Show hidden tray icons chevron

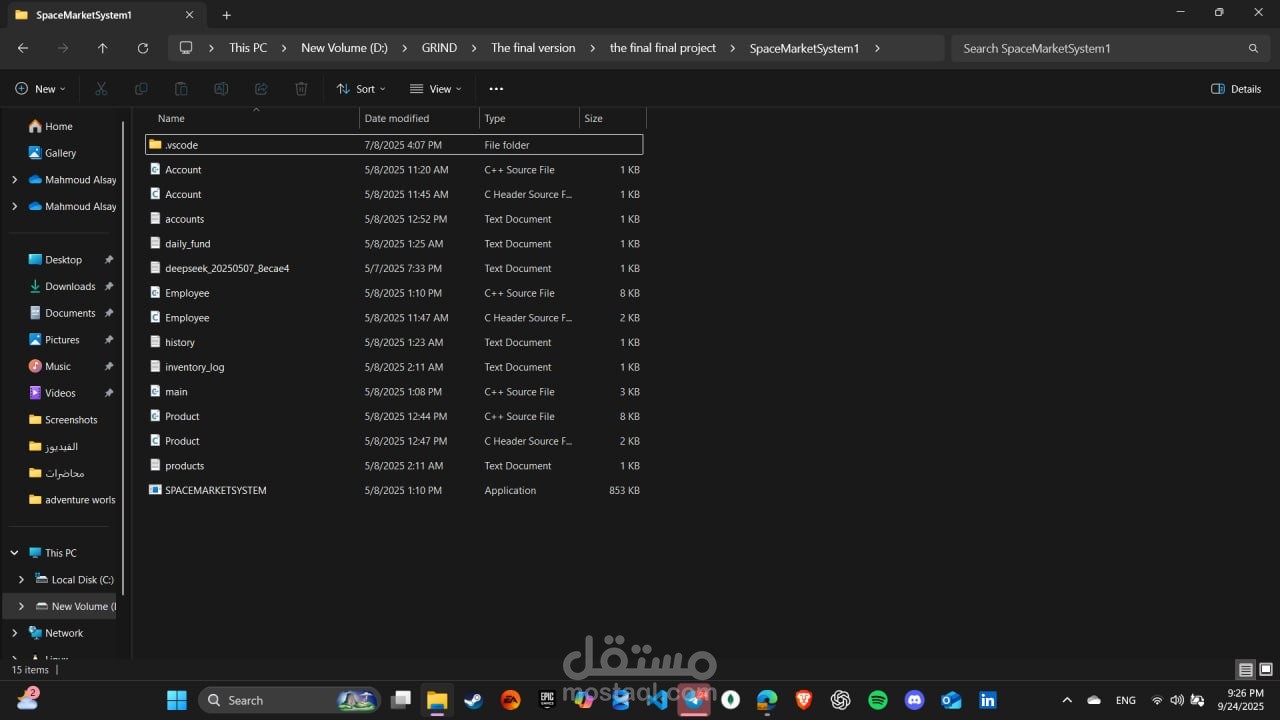[x=1066, y=700]
